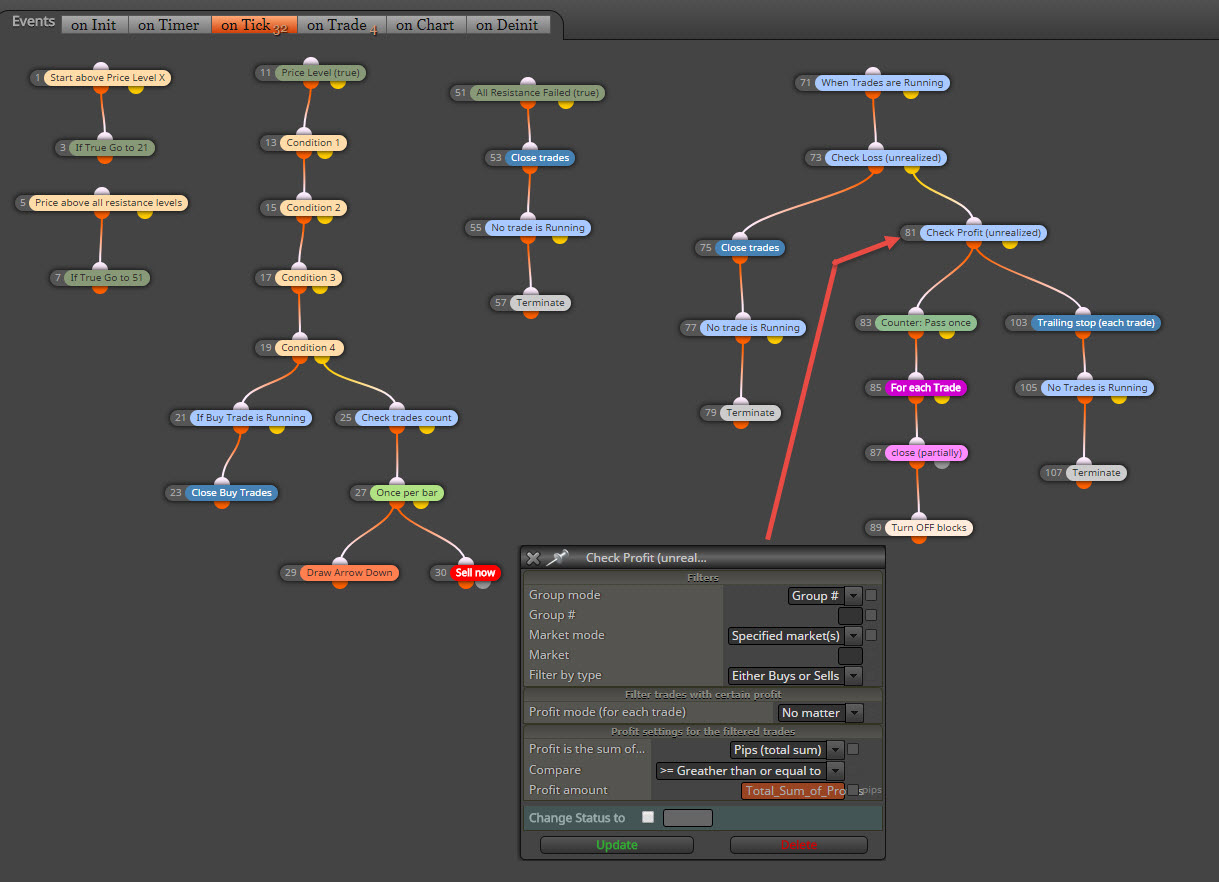
Task: Switch to the on Trade tab
Action: [x=342, y=25]
